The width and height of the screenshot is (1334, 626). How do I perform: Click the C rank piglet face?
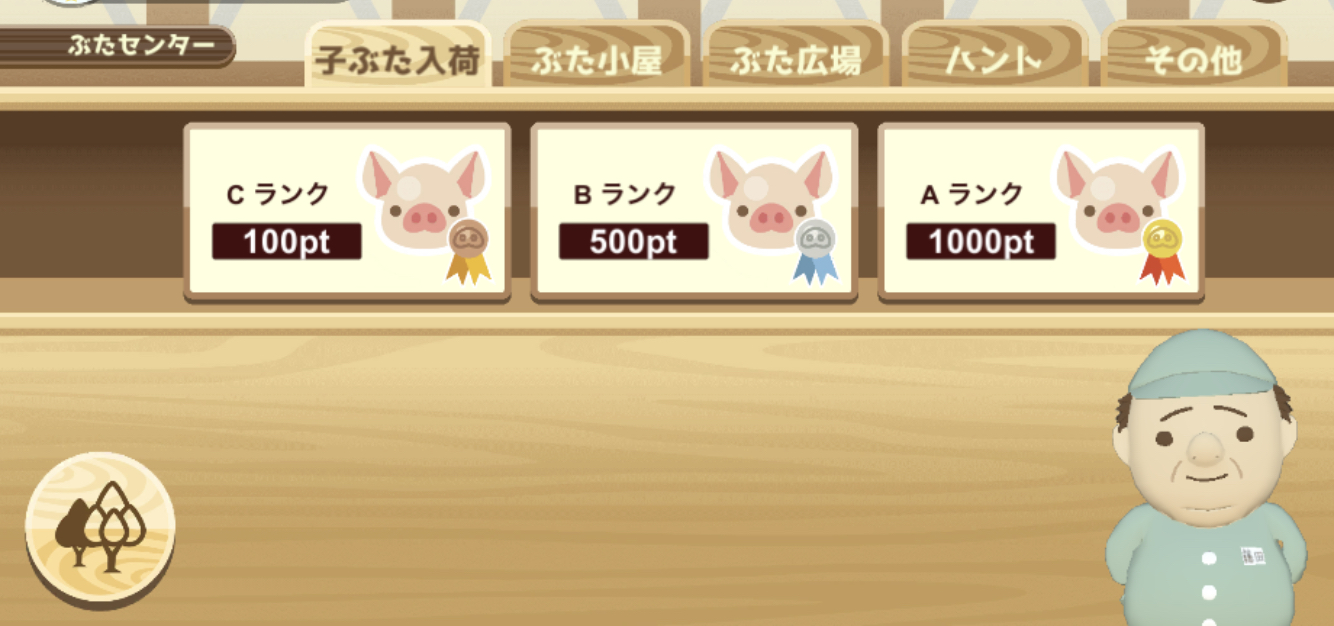click(x=424, y=198)
